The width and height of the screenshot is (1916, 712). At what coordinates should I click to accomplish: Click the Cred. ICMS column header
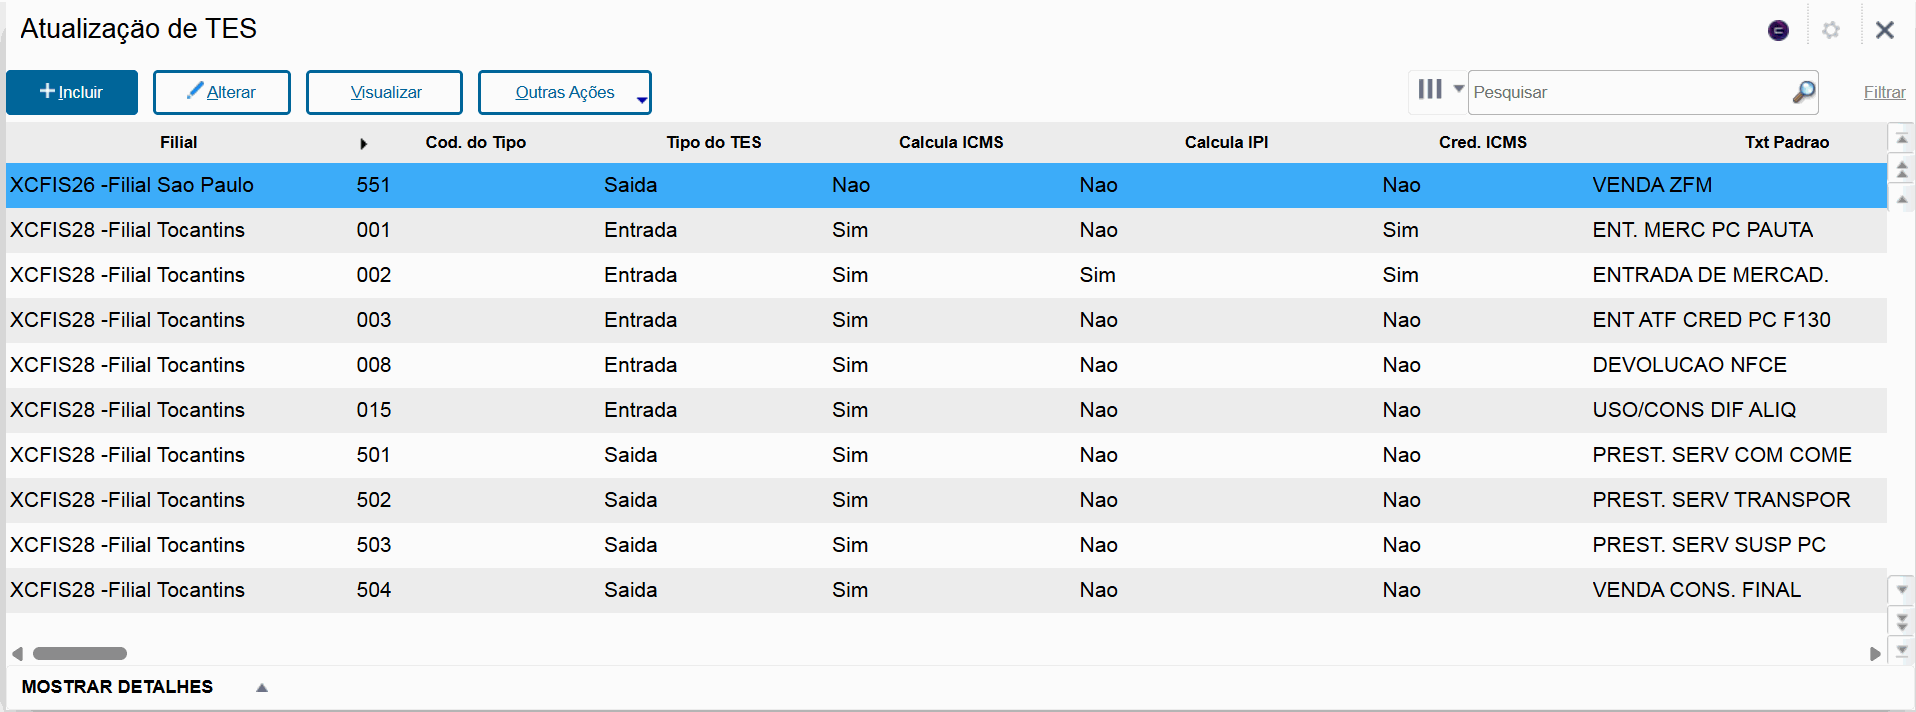point(1483,142)
